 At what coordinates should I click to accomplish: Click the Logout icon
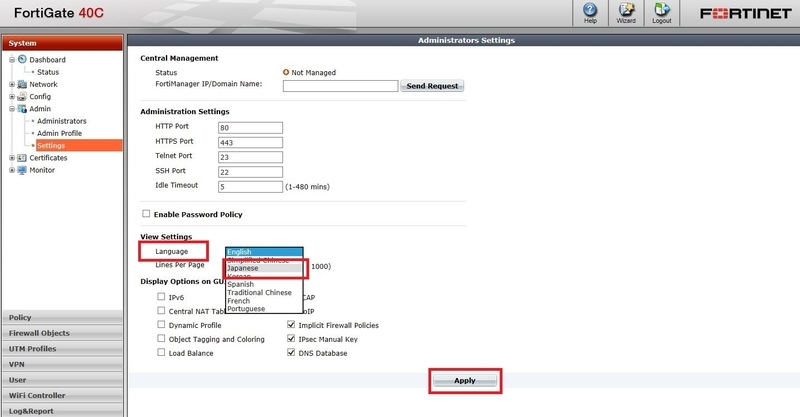tap(662, 13)
